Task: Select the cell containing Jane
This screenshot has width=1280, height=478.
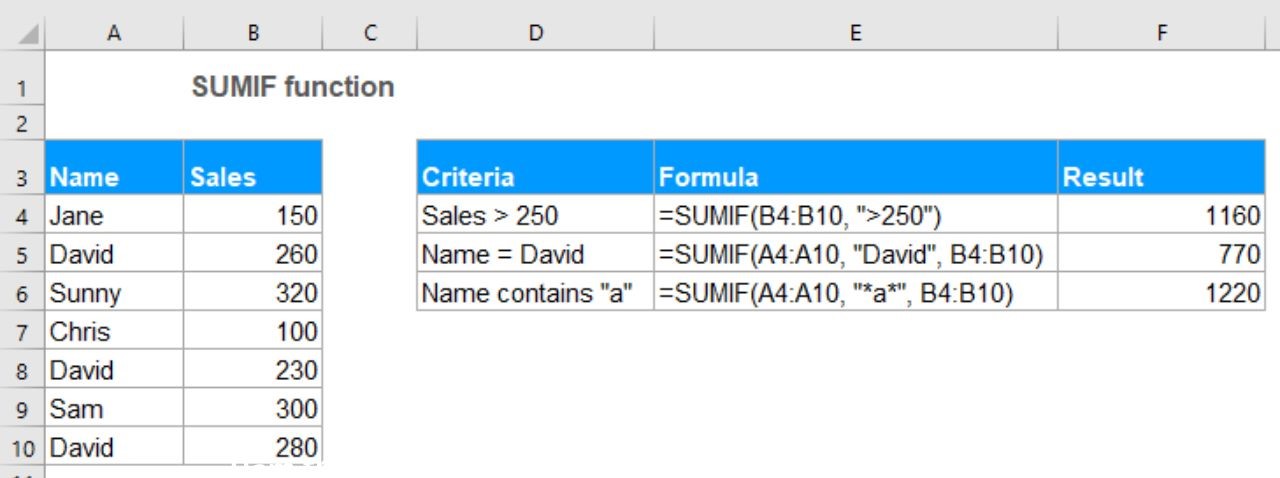Action: click(x=114, y=216)
